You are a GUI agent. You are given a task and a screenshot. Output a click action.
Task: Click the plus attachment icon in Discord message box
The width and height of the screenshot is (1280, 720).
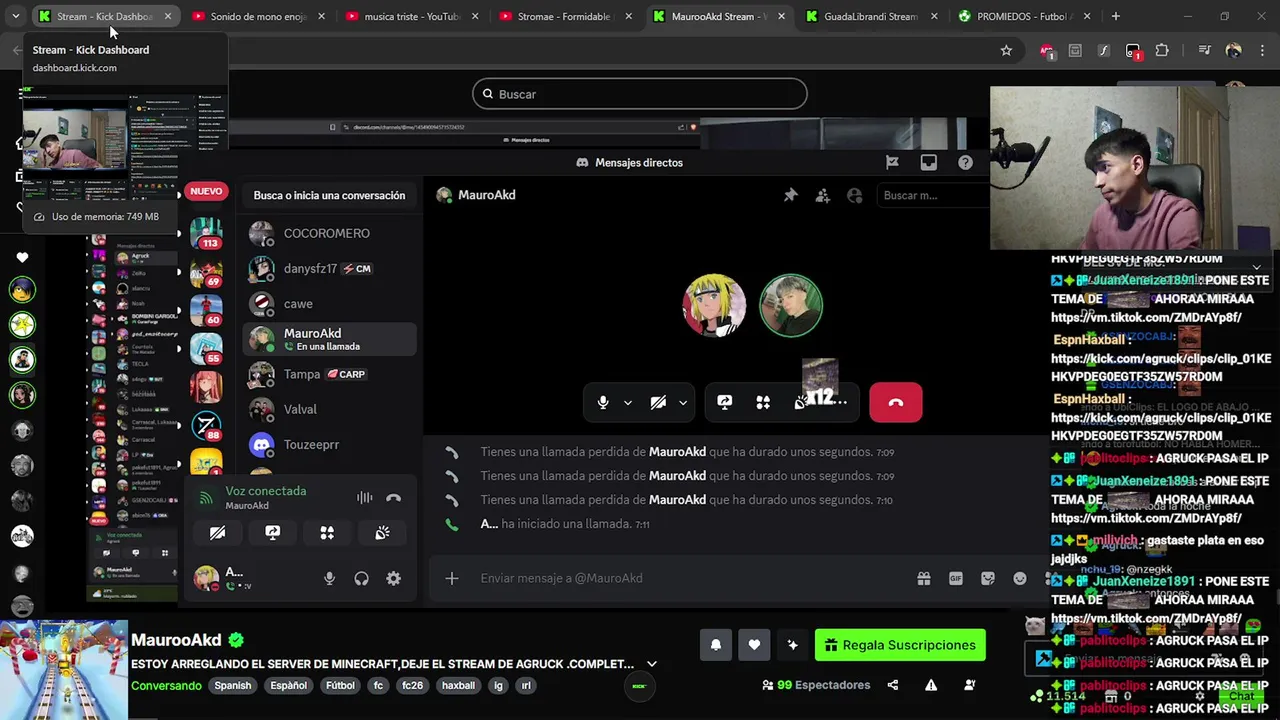point(452,578)
